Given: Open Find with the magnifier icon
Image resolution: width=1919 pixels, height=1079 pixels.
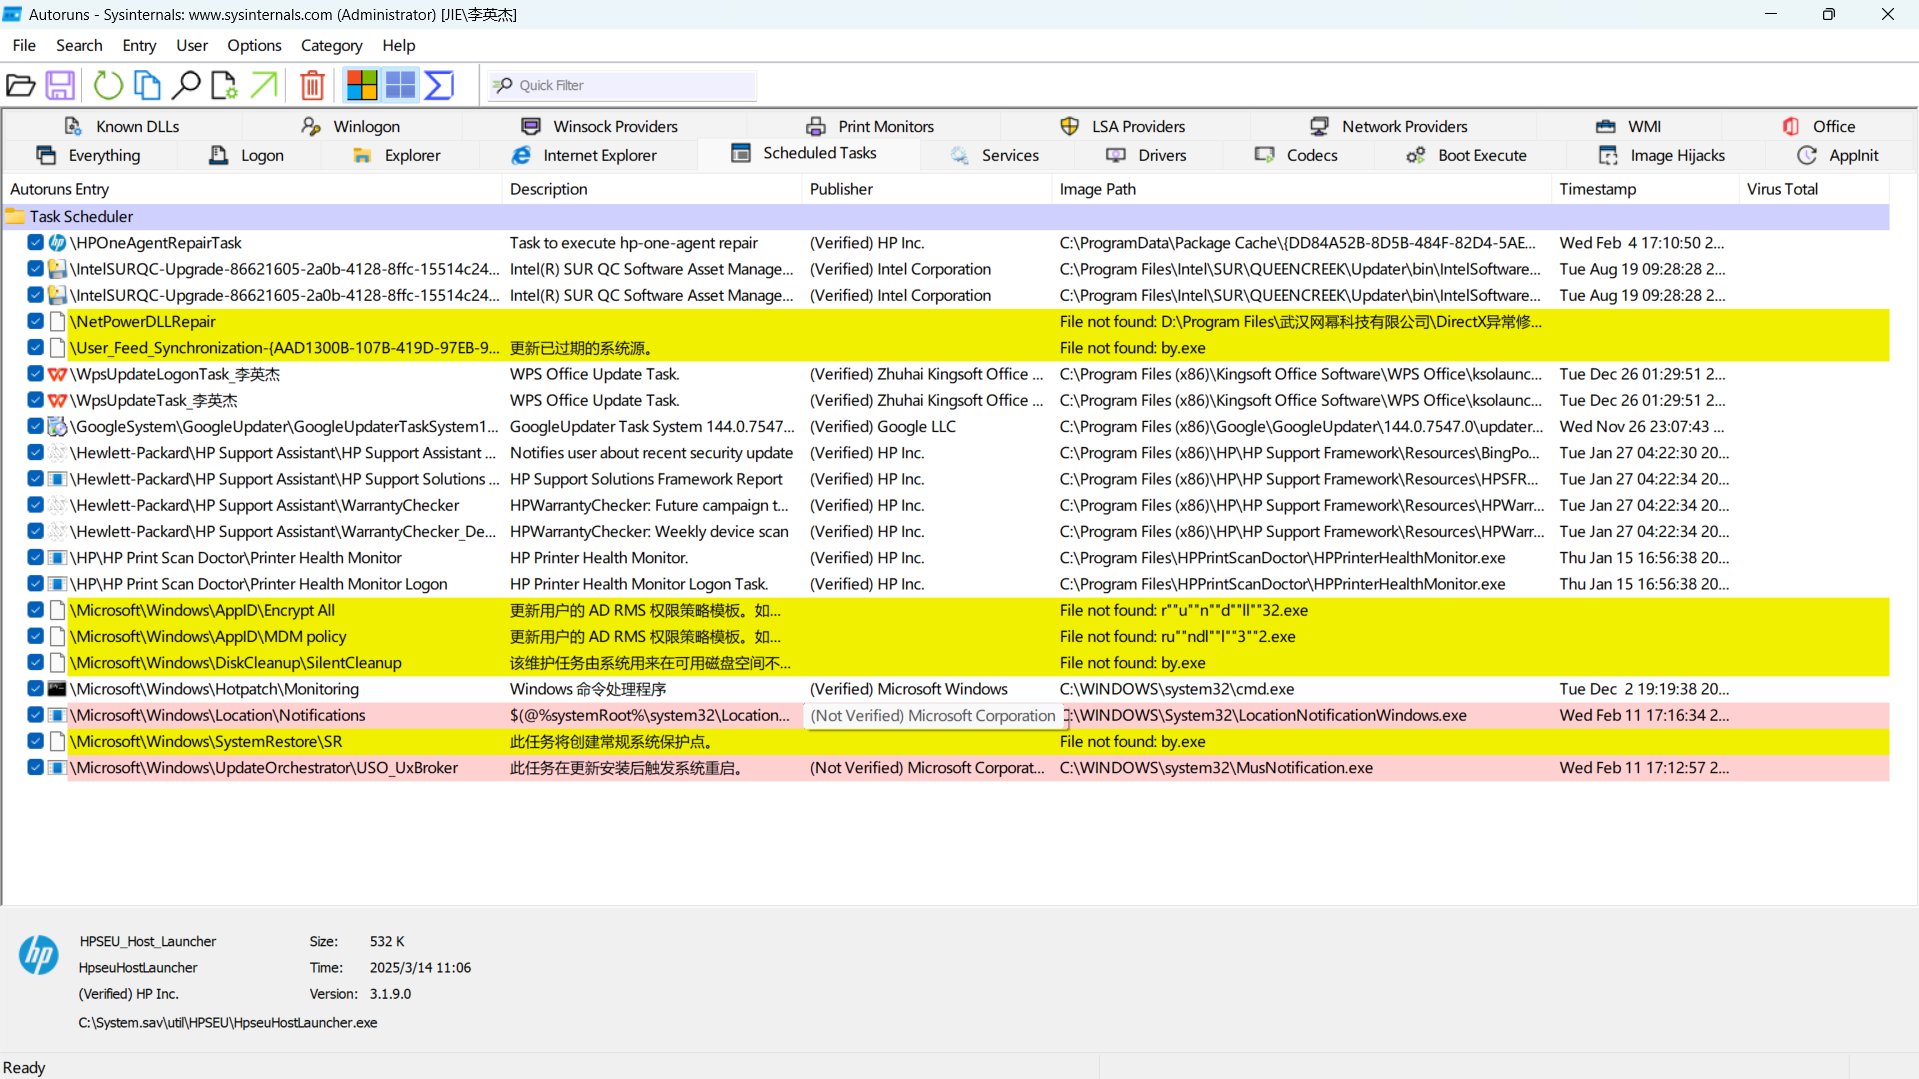Looking at the screenshot, I should click(x=186, y=85).
